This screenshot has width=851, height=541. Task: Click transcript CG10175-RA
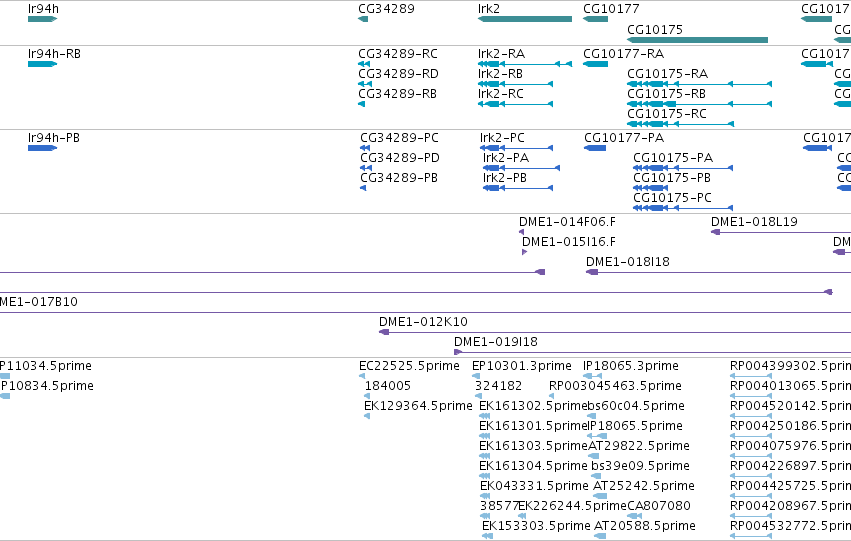click(x=700, y=84)
